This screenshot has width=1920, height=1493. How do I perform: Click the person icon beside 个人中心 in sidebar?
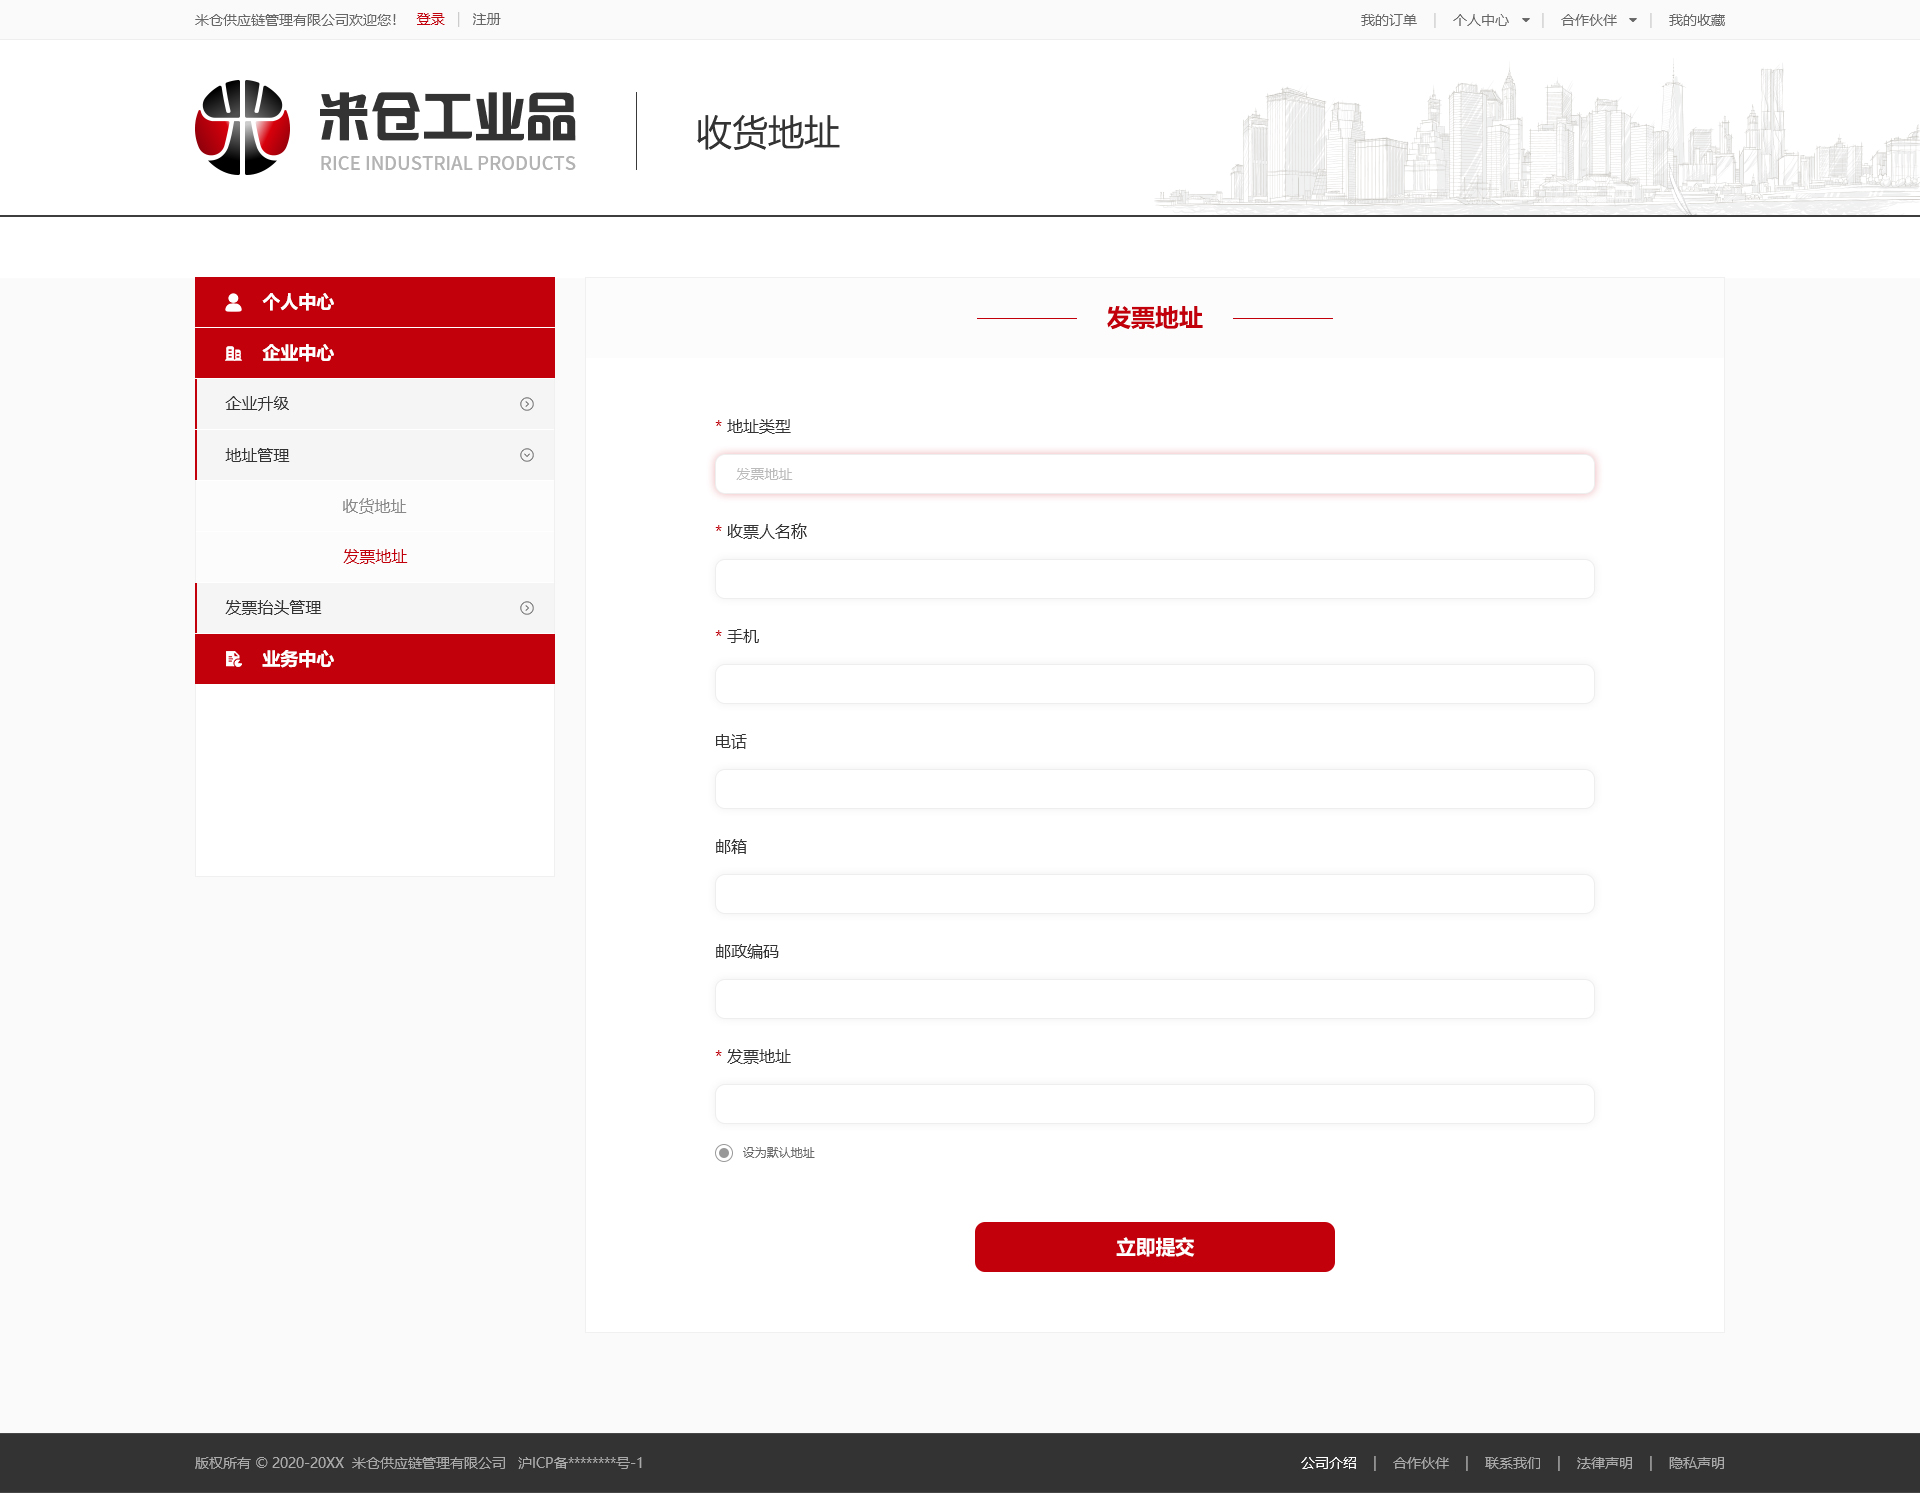(x=233, y=301)
